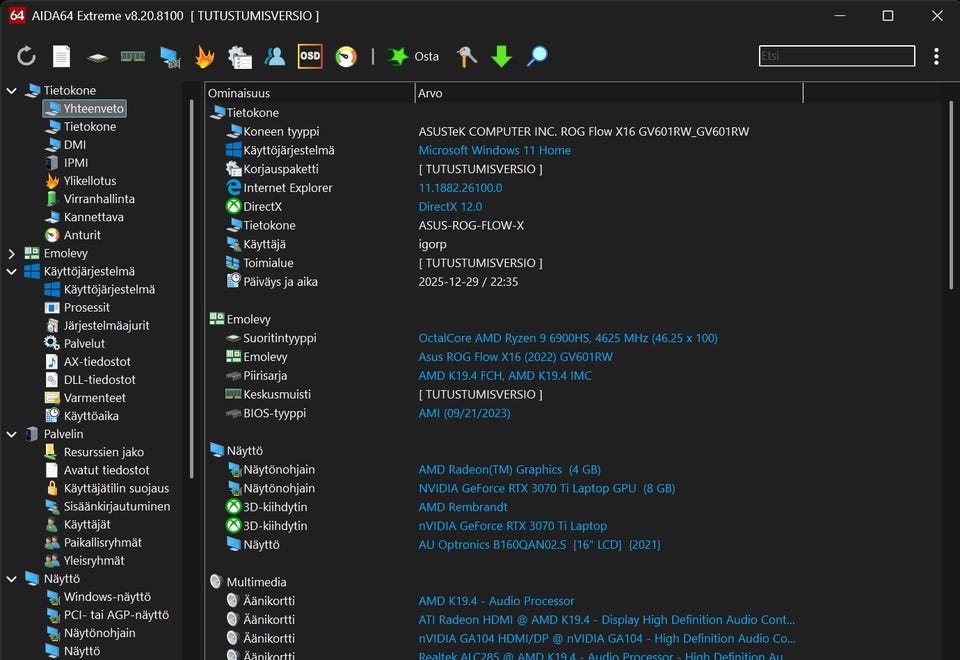Launch the flame stability test icon
Viewport: 960px width, 660px height.
click(204, 57)
